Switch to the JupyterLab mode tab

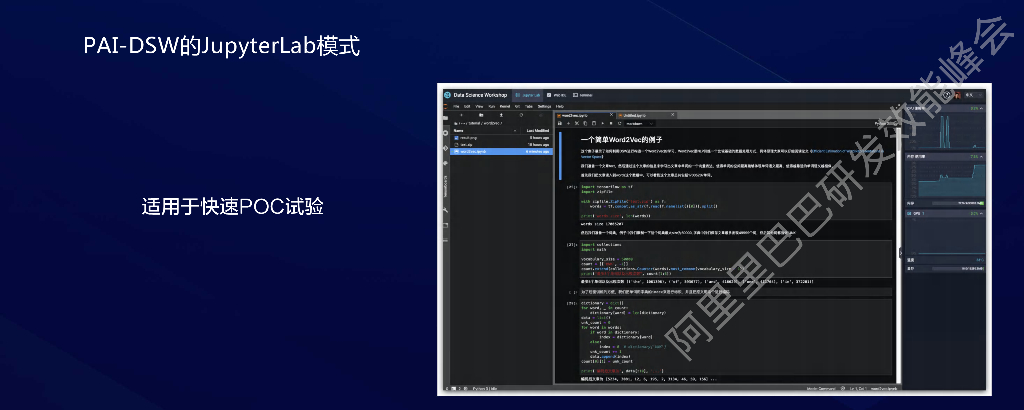pyautogui.click(x=528, y=95)
